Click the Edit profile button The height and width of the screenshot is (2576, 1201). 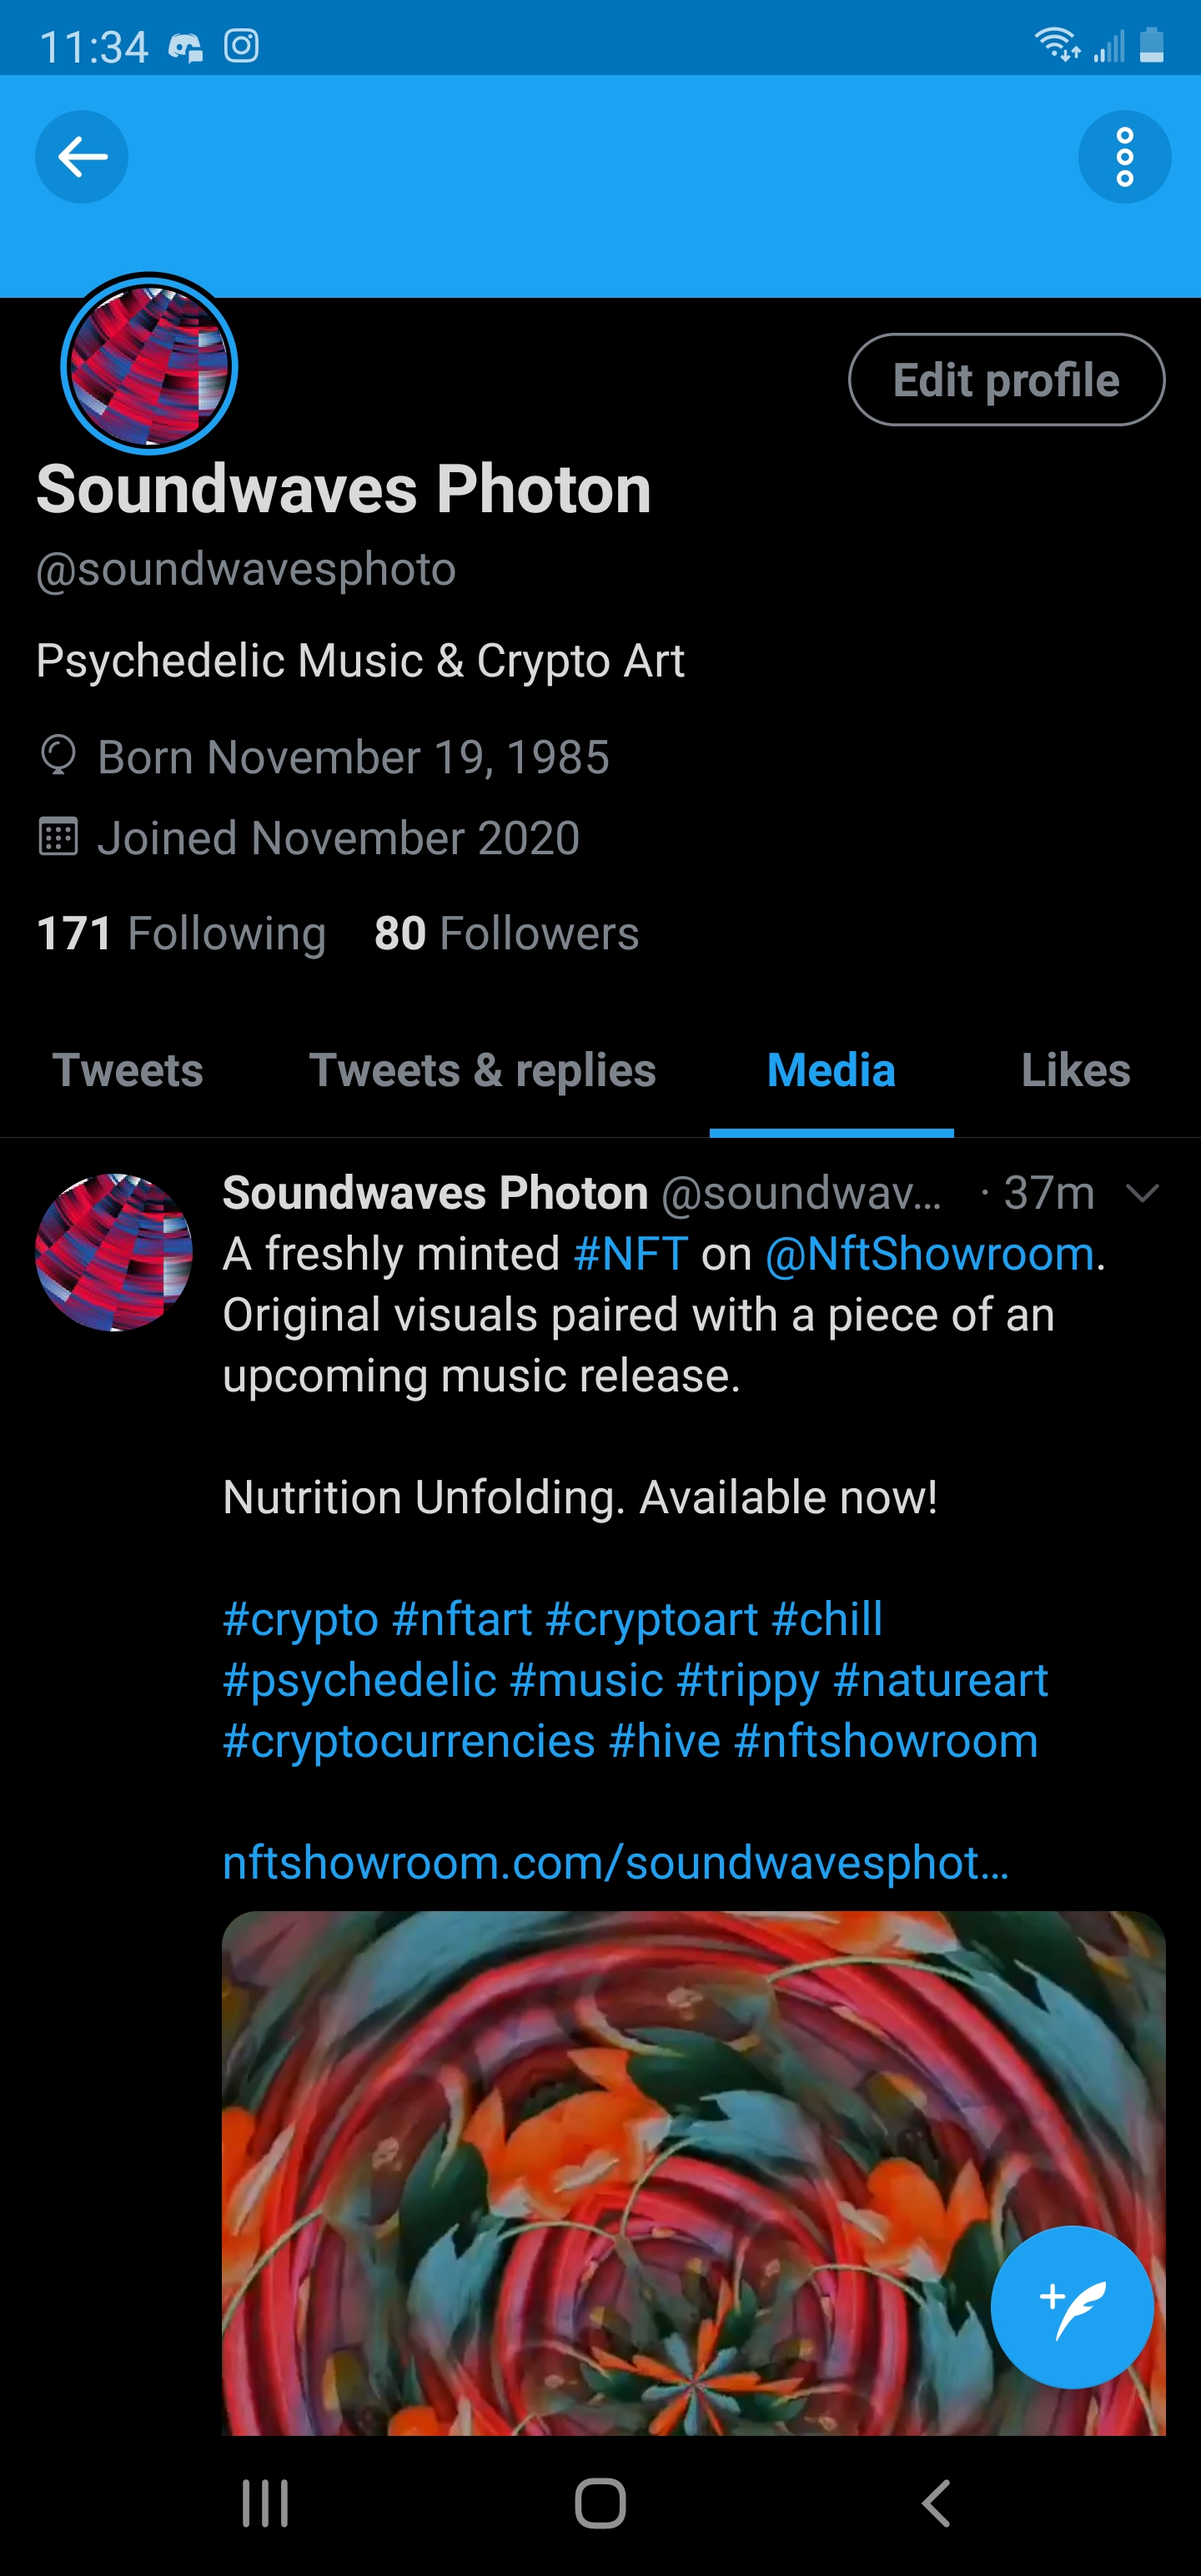coord(1005,380)
